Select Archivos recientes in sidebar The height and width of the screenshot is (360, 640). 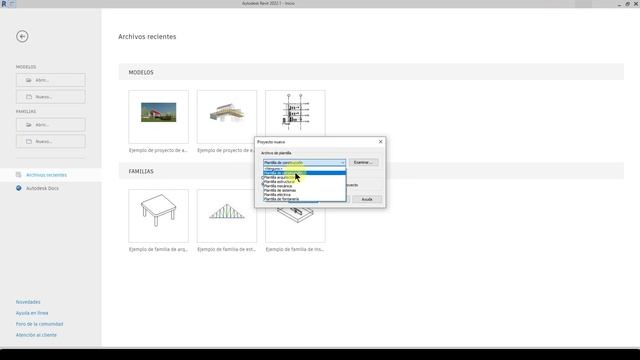[46, 175]
